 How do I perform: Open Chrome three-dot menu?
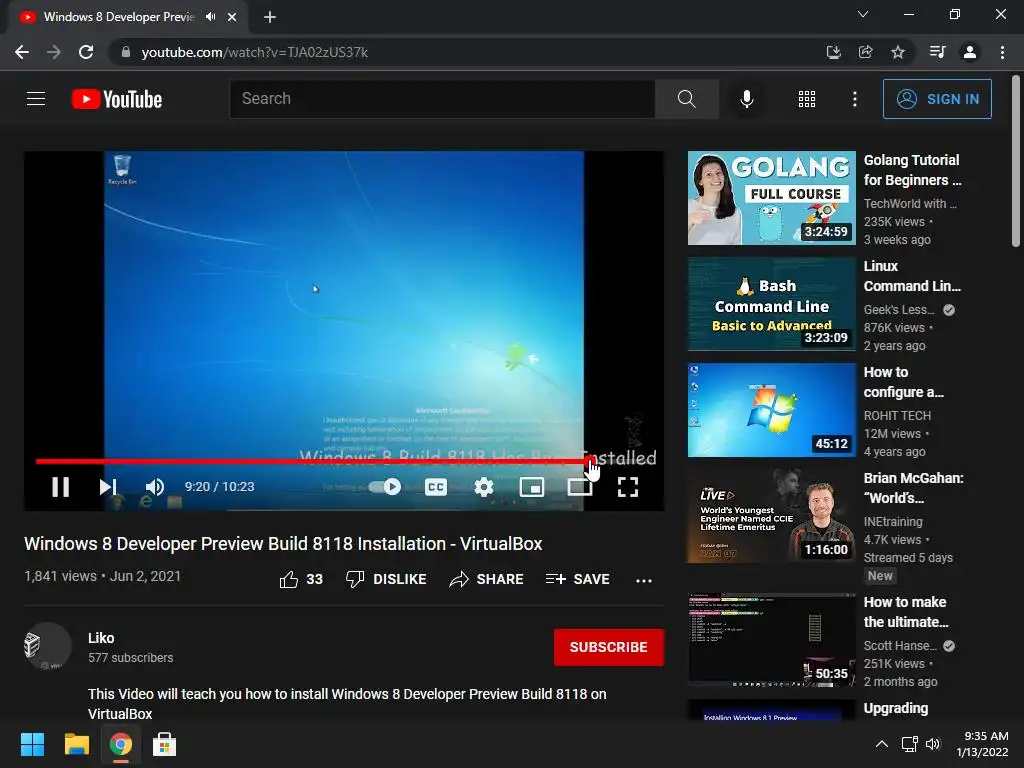(1002, 52)
